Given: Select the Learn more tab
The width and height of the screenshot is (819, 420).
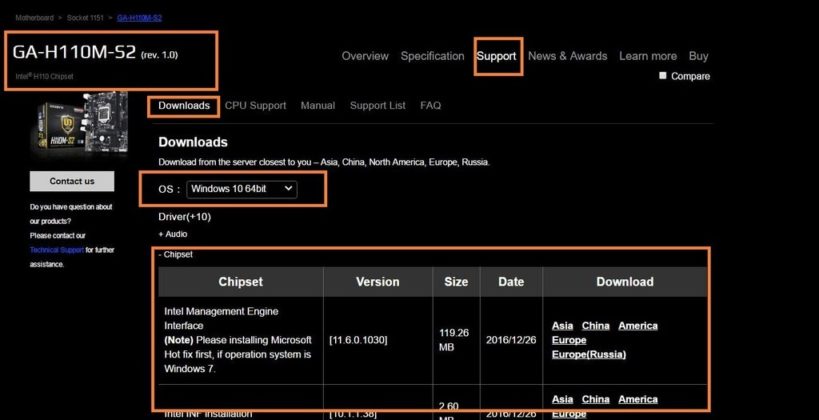Looking at the screenshot, I should 647,56.
